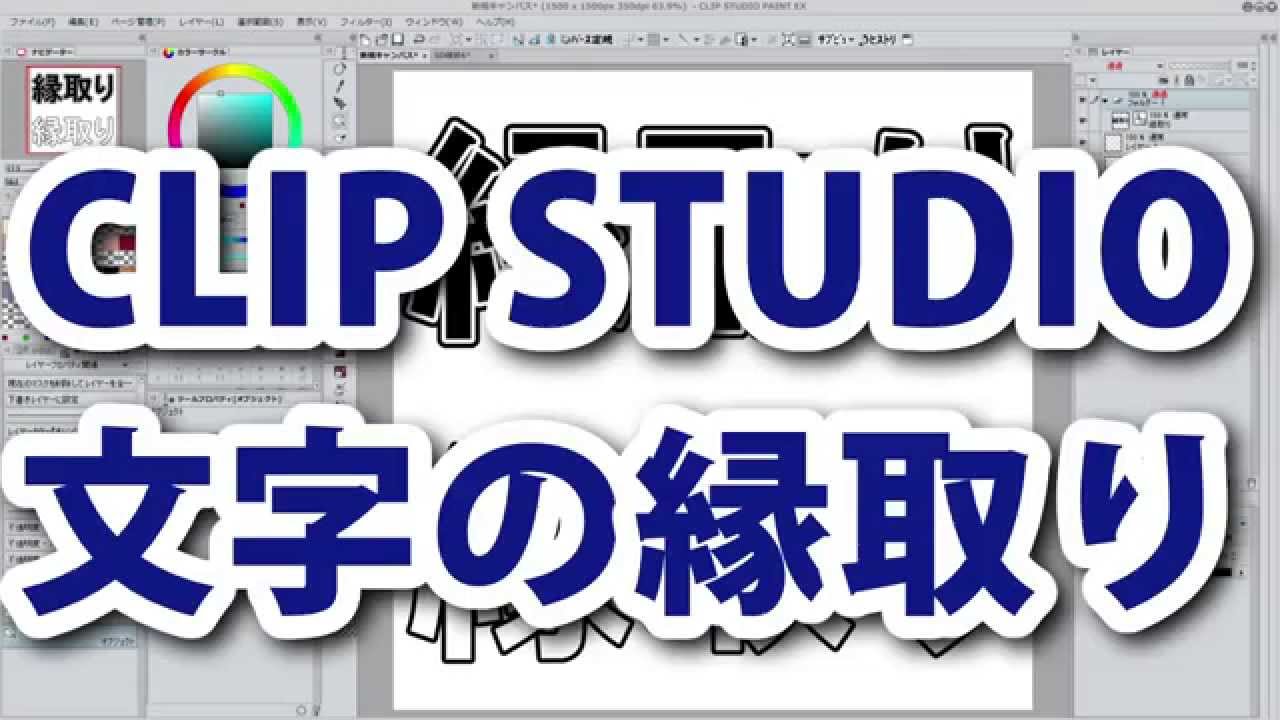Click the Open file toolbar icon
The width and height of the screenshot is (1280, 720).
[x=383, y=39]
